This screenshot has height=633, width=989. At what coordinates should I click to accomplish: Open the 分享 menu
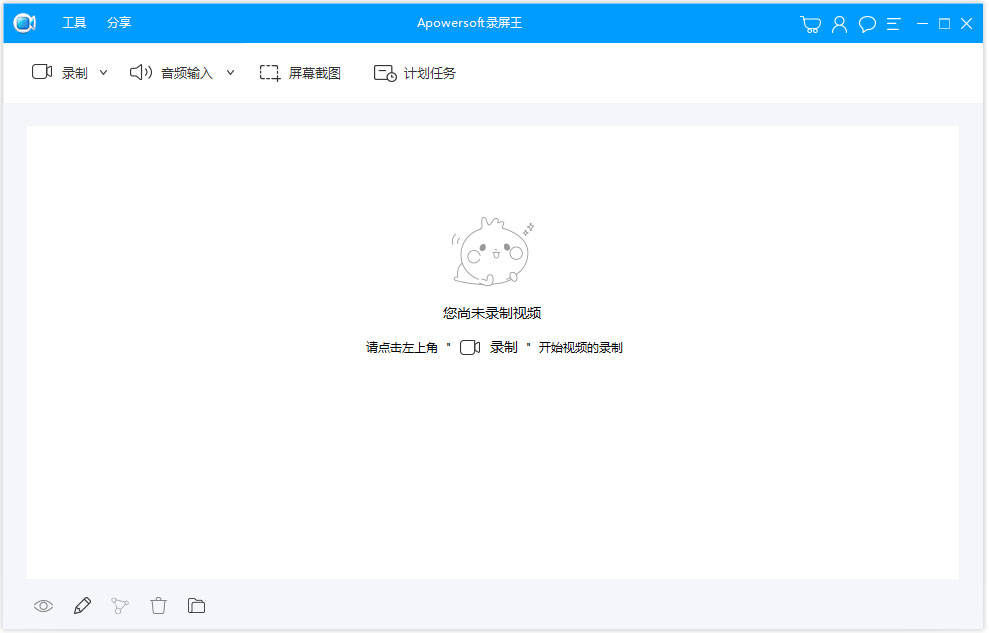[118, 22]
